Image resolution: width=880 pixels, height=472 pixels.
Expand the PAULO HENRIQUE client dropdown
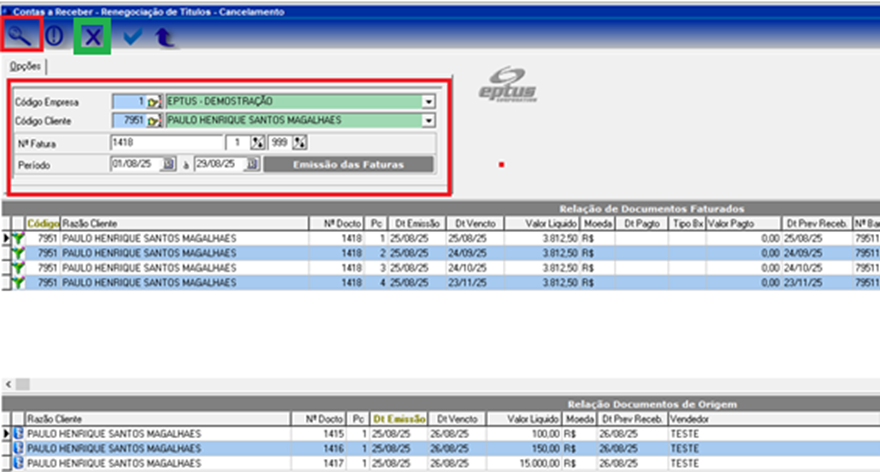(x=428, y=121)
